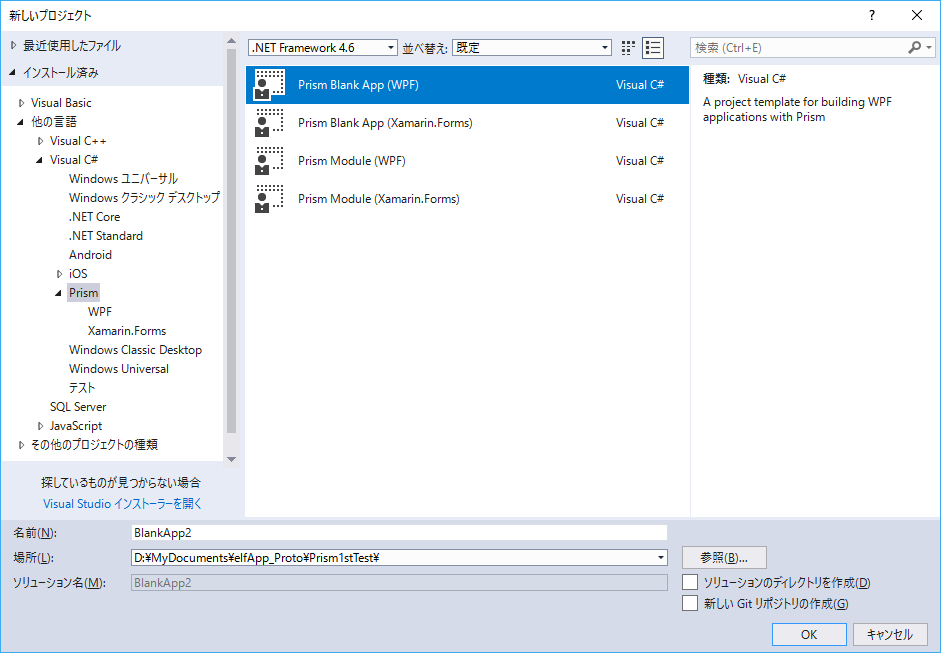This screenshot has width=941, height=653.
Task: Switch to medium icons list view
Action: (653, 48)
